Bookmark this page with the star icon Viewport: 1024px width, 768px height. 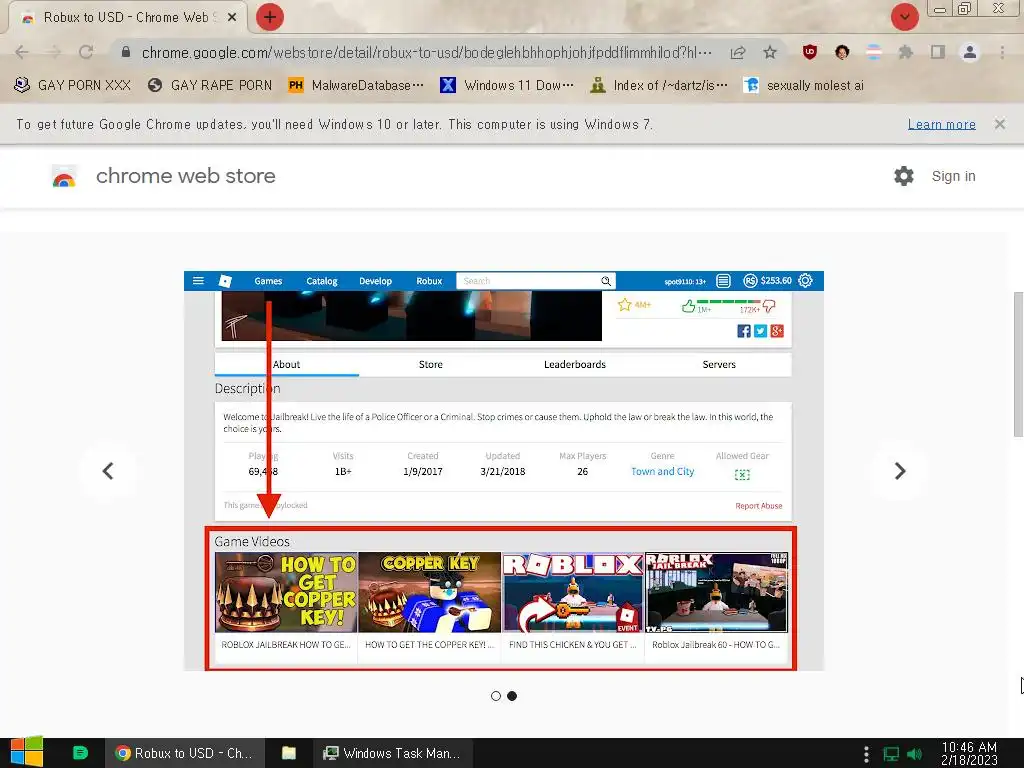(x=771, y=52)
